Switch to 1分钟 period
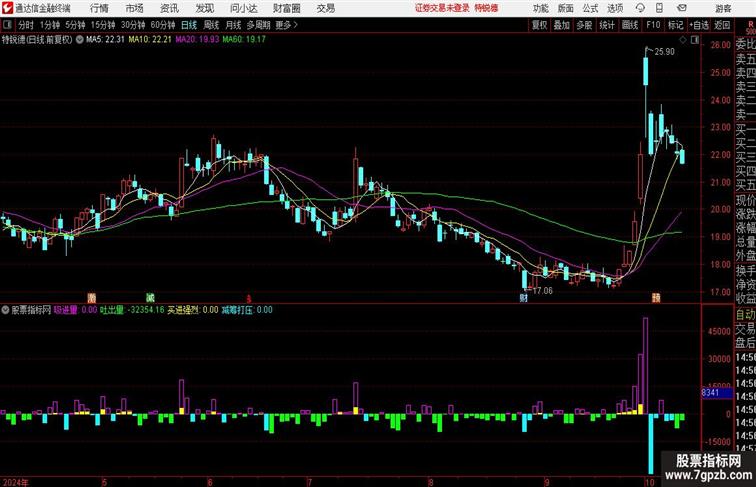The height and width of the screenshot is (487, 756). coord(50,25)
